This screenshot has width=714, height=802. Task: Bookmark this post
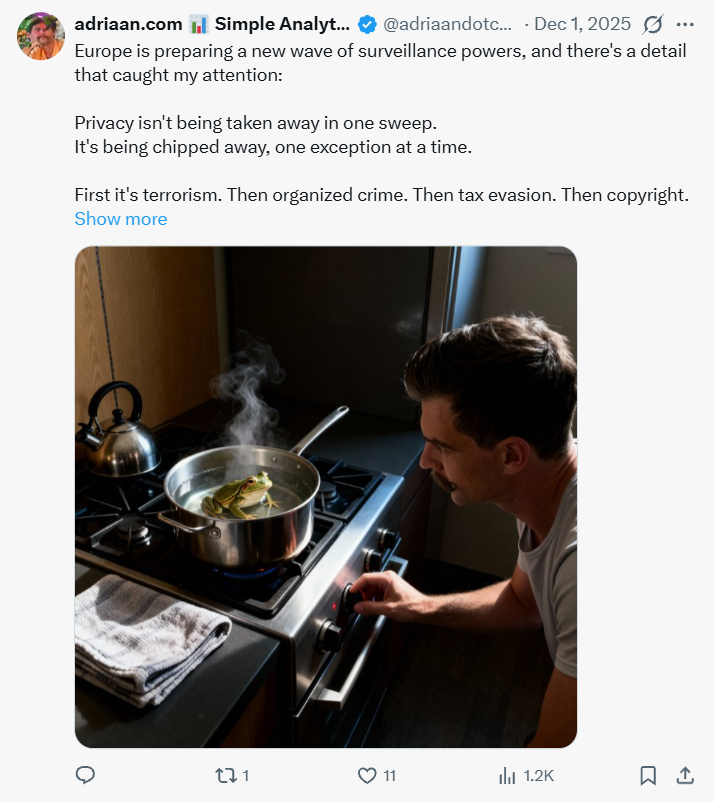(x=648, y=775)
